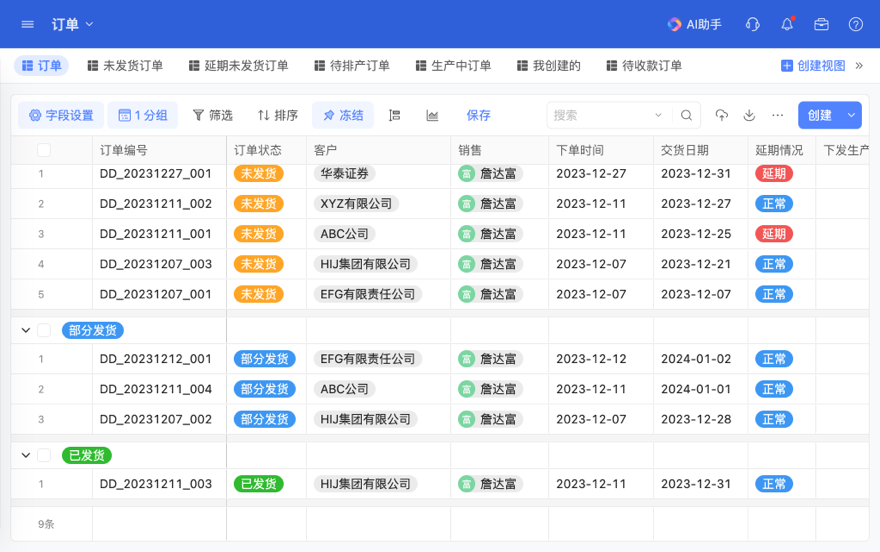Screen dimensions: 880x552
Task: Open order DD_20231212_001
Action: pyautogui.click(x=155, y=359)
